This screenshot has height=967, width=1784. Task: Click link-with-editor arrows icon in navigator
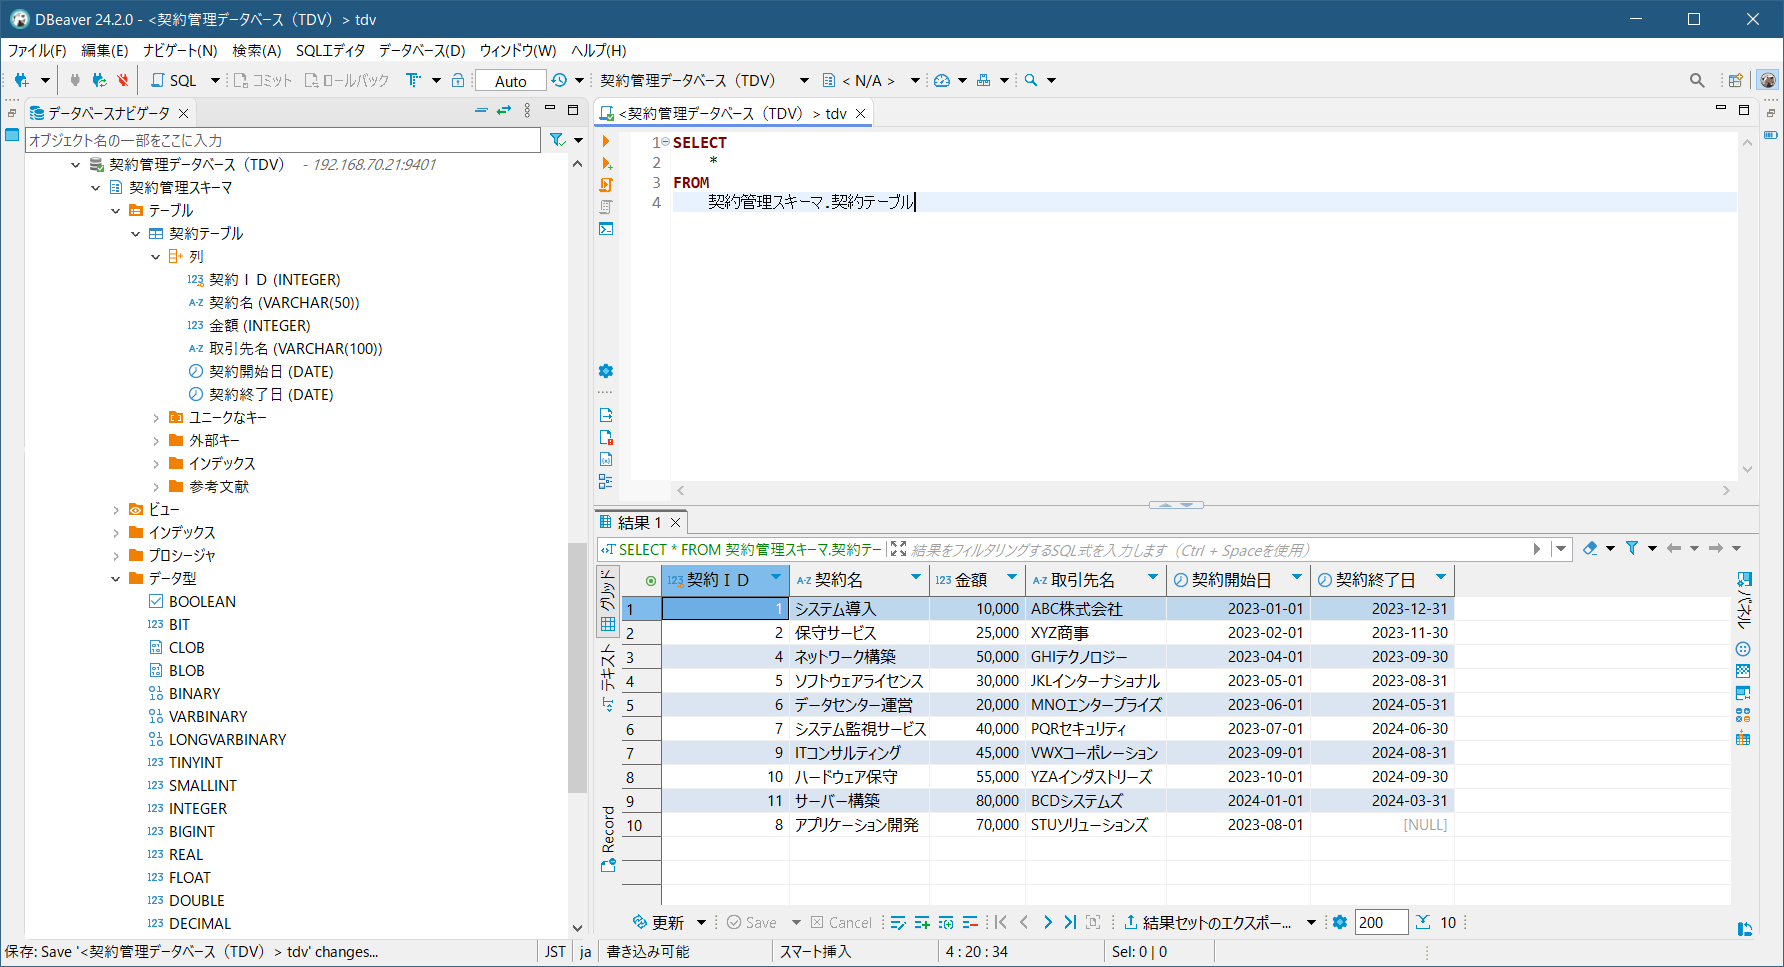[x=504, y=111]
